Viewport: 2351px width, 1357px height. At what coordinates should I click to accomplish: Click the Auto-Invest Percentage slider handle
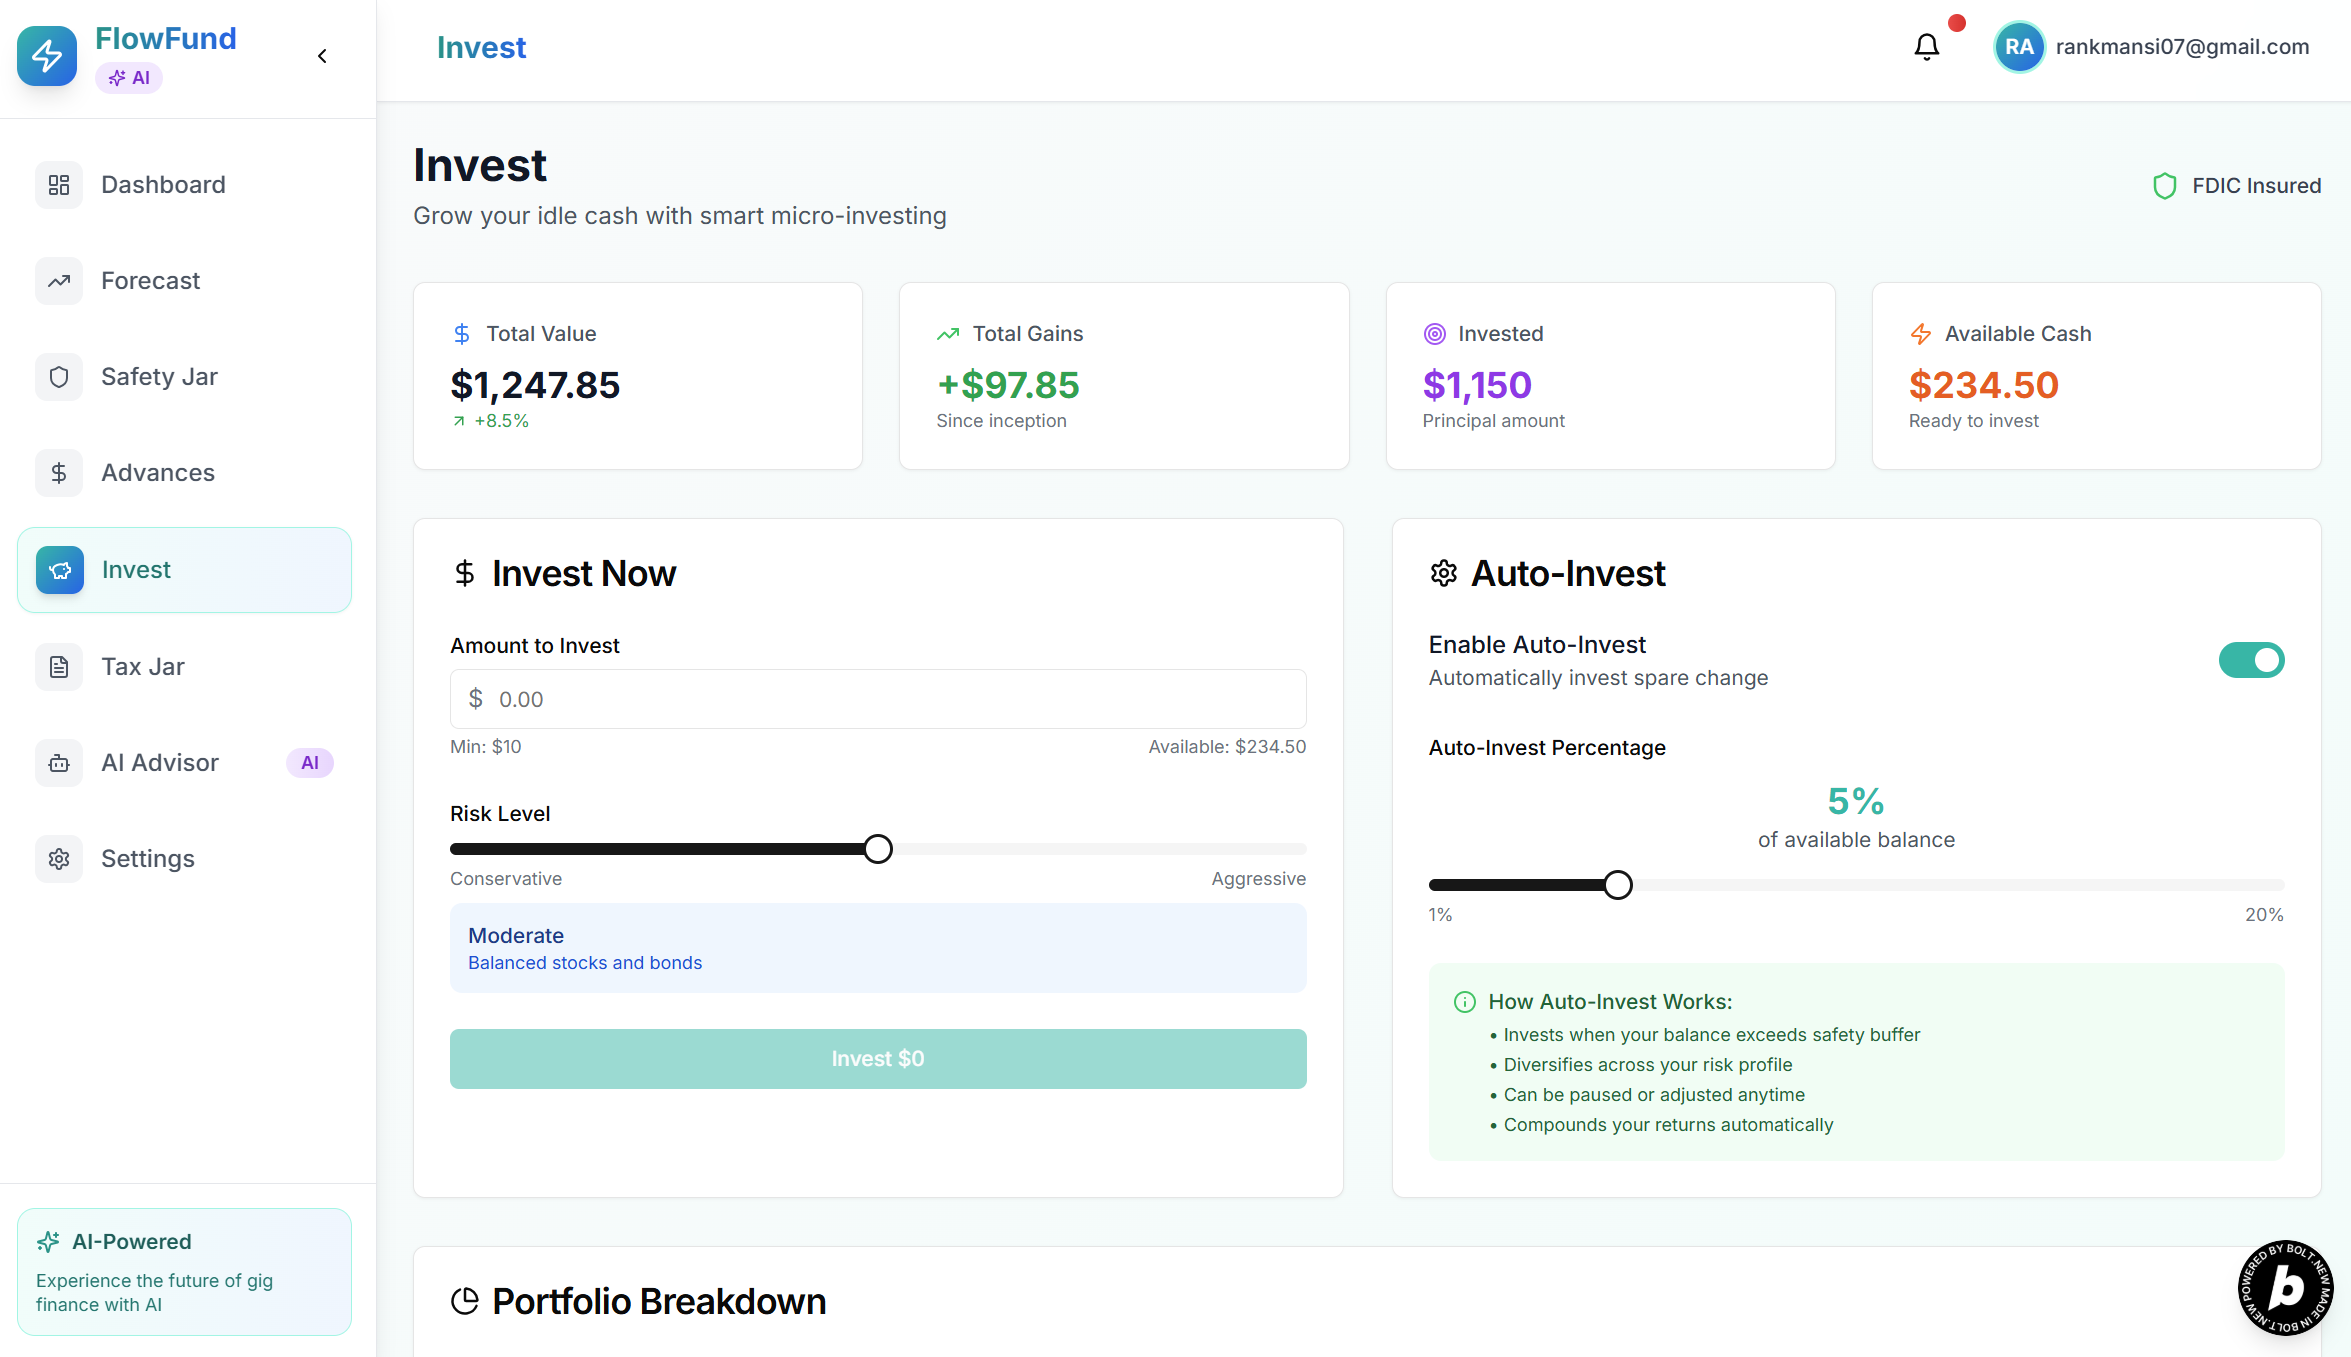(1617, 885)
